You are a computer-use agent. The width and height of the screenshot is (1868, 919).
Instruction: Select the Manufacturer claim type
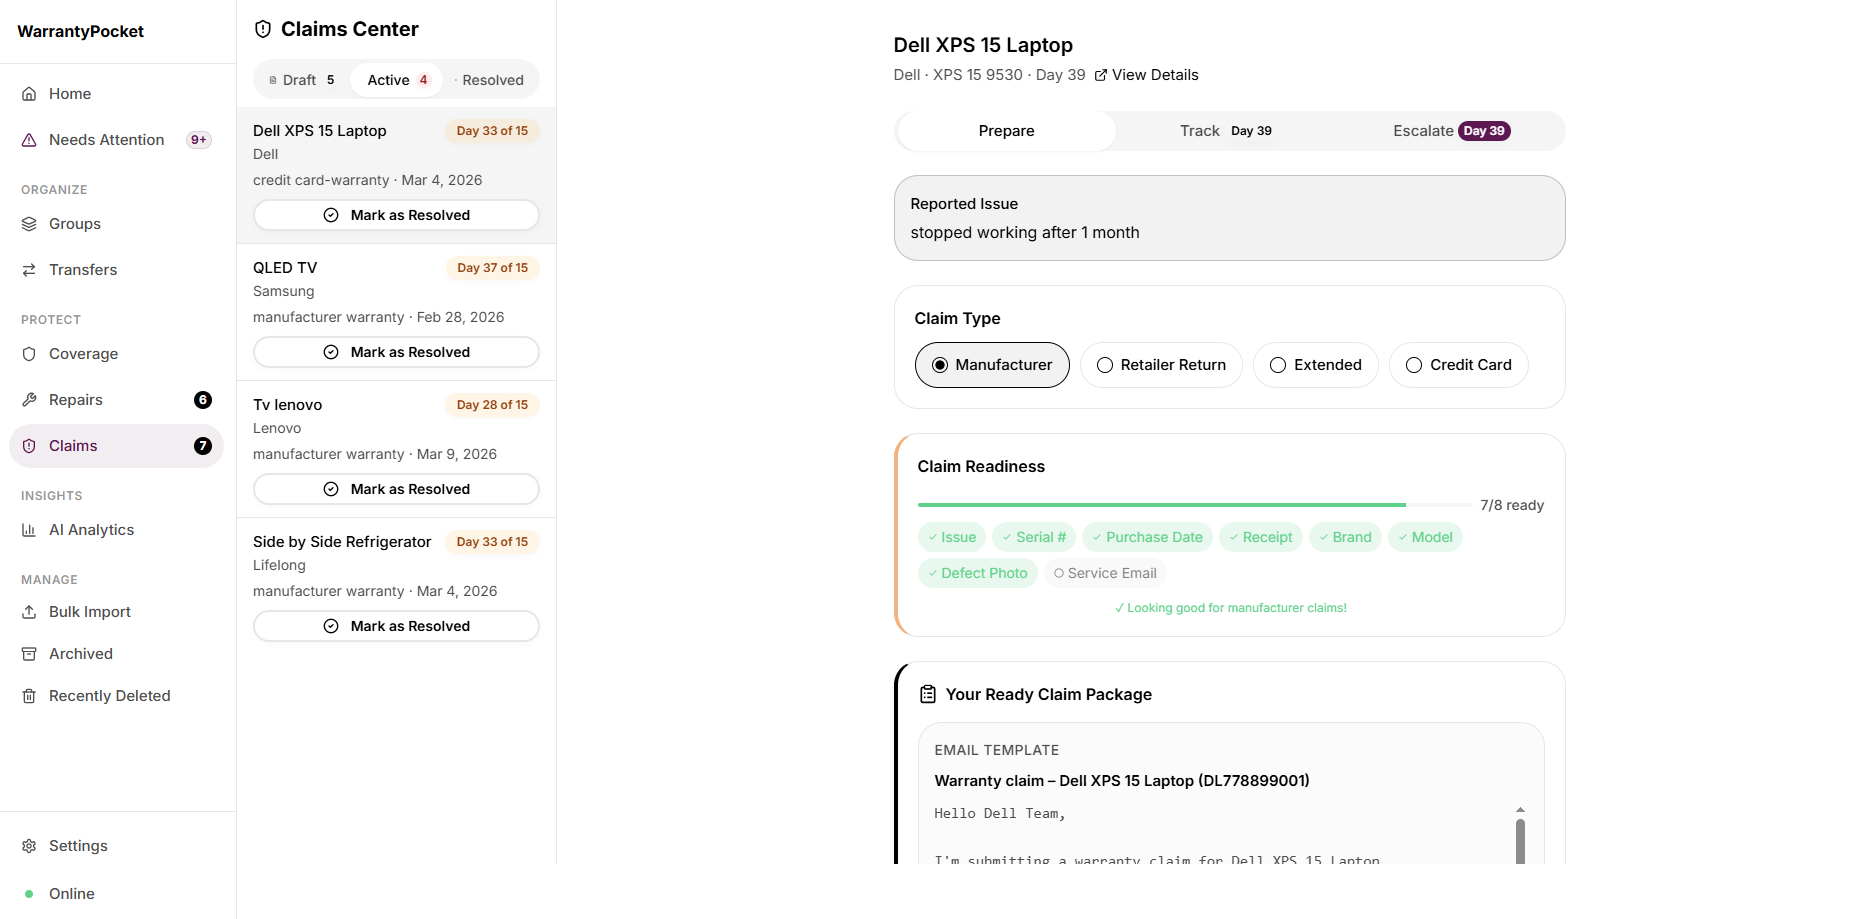[992, 365]
